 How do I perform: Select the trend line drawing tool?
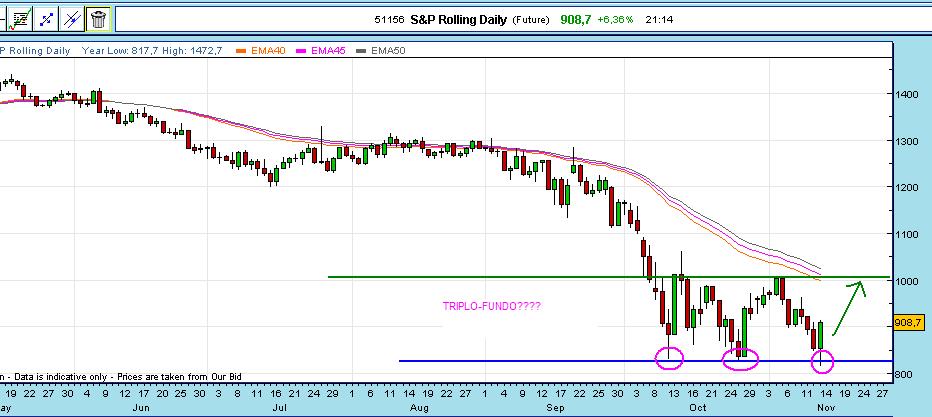point(46,19)
